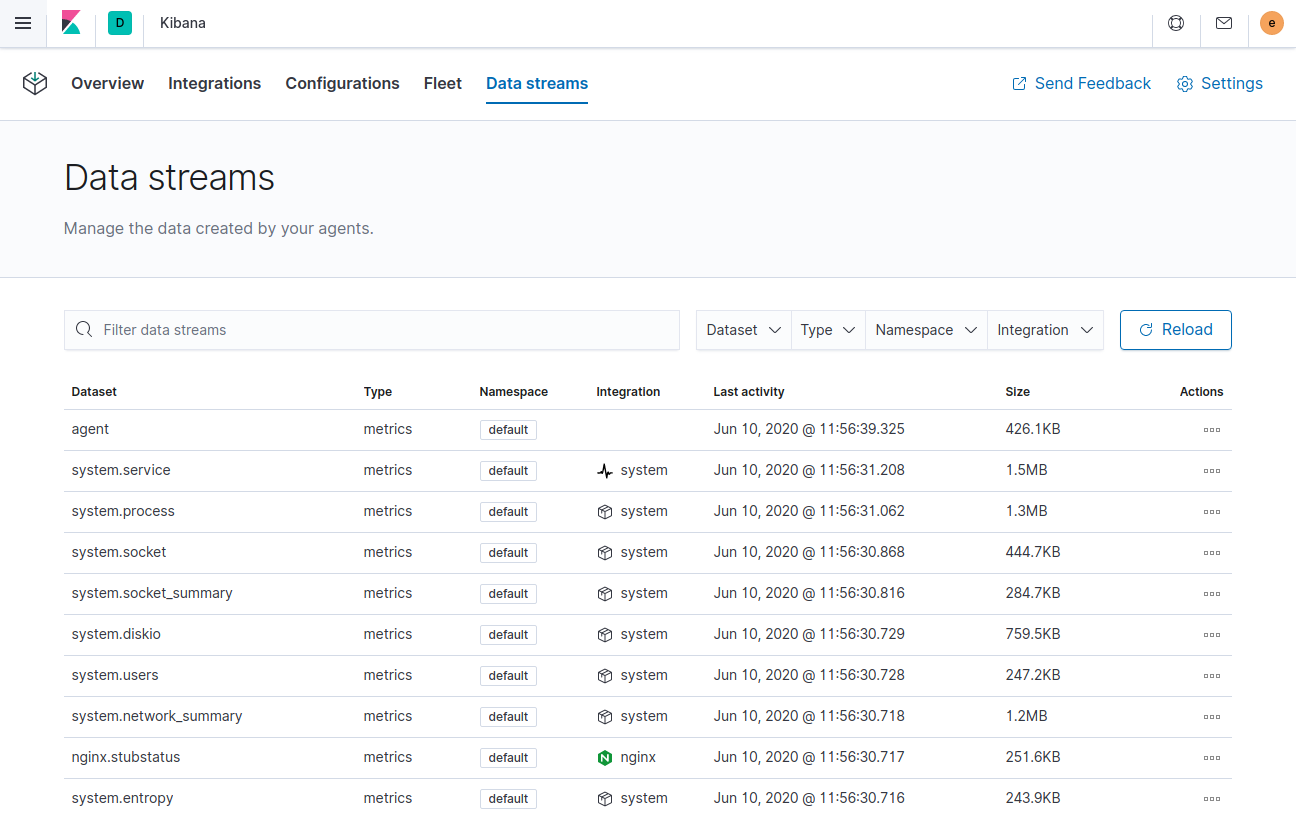
Task: Open the help life-buoy icon
Action: [1175, 23]
